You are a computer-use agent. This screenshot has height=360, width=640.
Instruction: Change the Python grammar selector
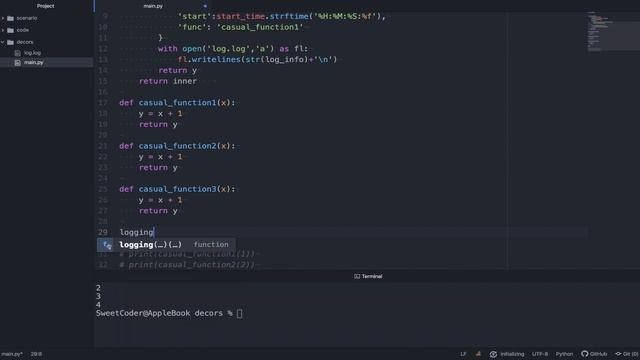pos(564,354)
